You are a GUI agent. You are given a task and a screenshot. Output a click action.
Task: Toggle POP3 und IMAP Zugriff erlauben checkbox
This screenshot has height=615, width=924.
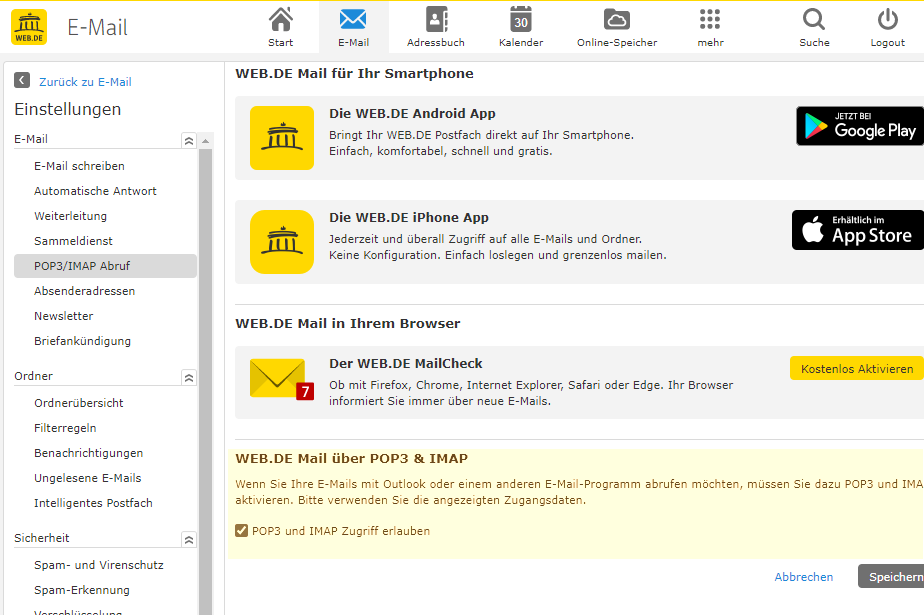pyautogui.click(x=242, y=531)
